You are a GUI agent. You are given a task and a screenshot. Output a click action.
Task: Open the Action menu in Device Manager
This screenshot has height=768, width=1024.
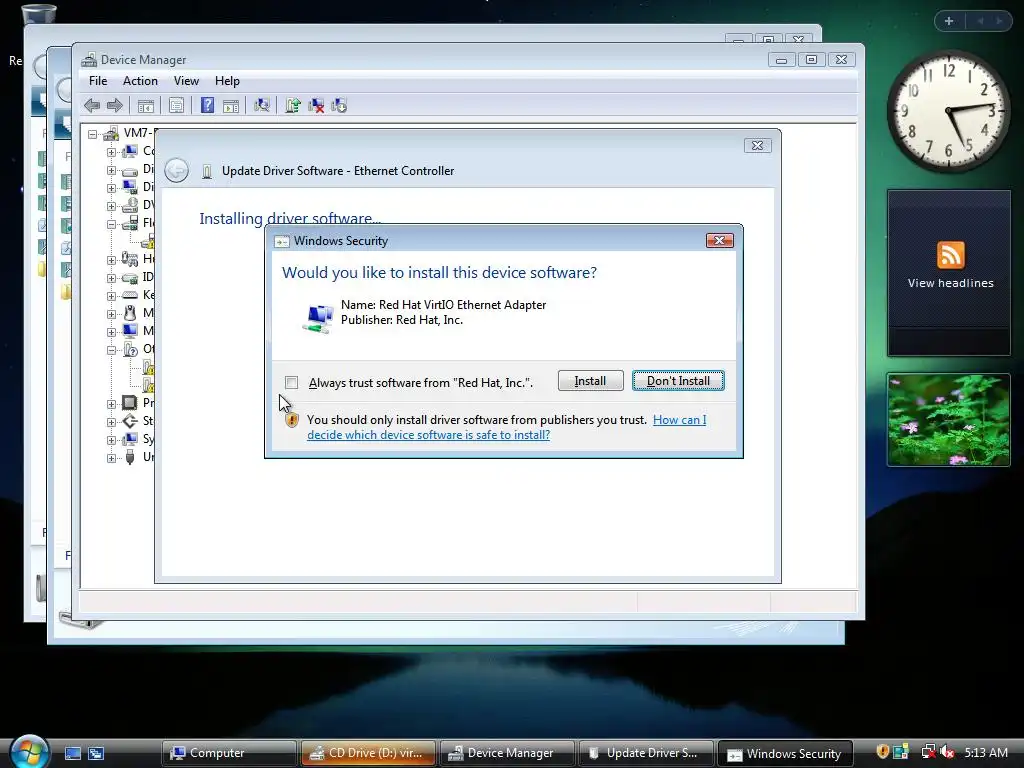140,81
